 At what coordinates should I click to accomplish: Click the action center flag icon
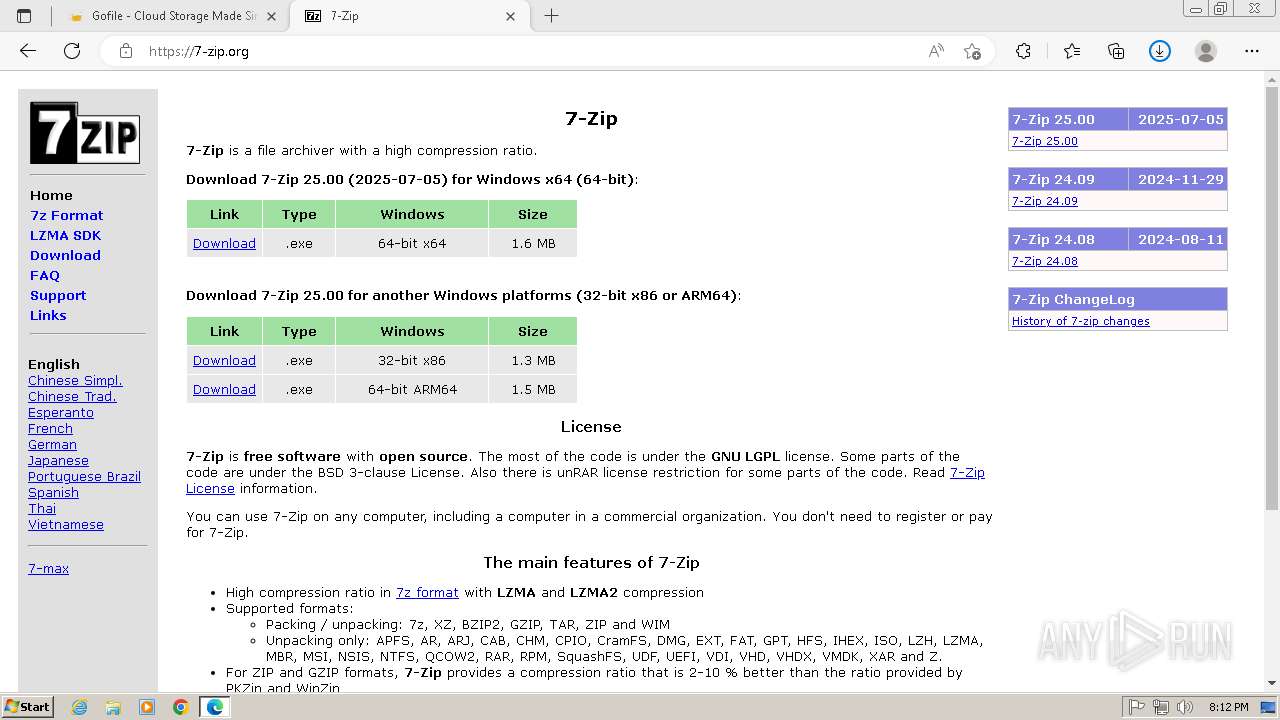pyautogui.click(x=1136, y=707)
